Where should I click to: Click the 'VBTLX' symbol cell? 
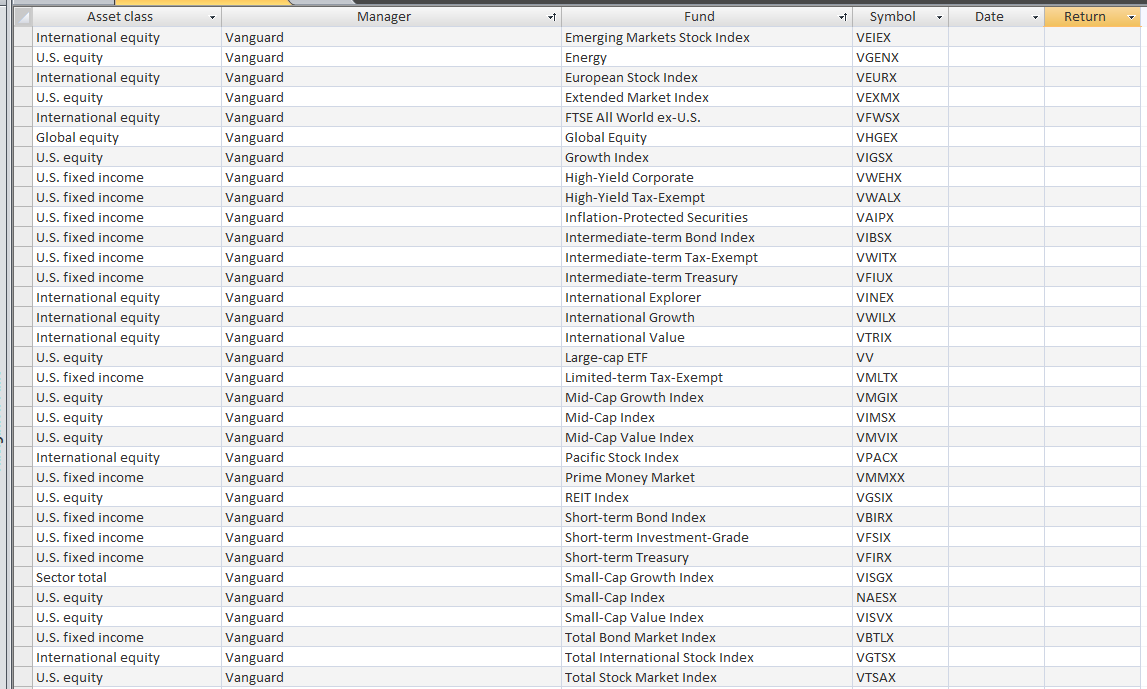[900, 637]
